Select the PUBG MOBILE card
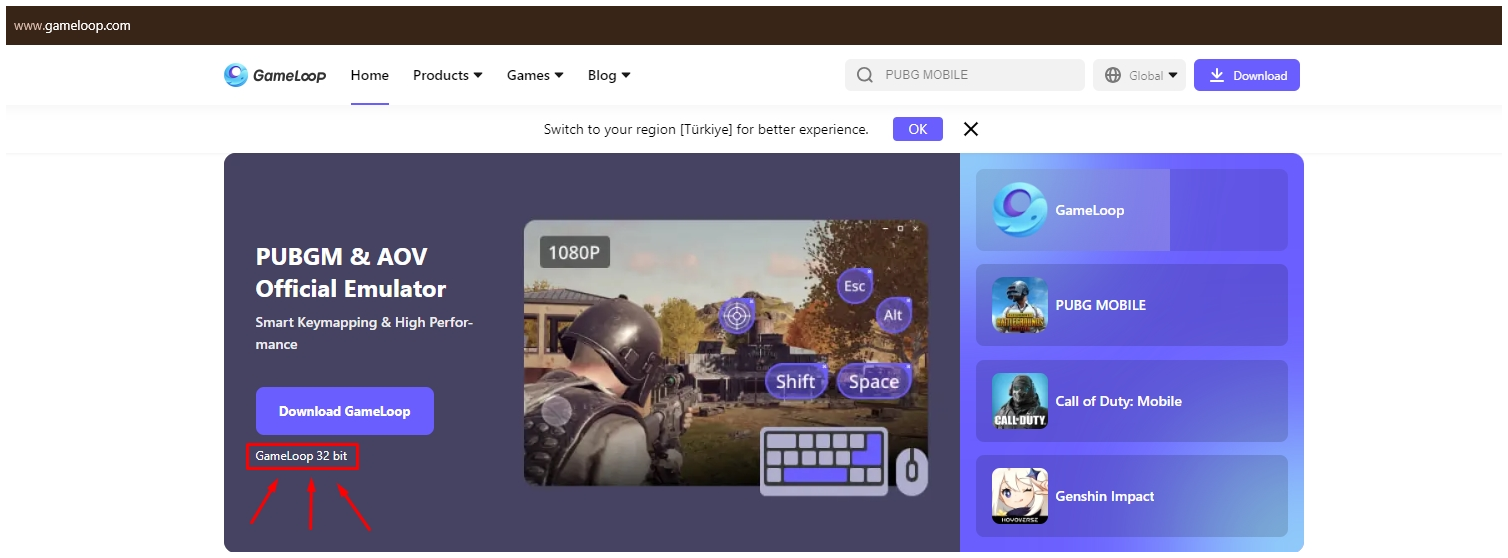The height and width of the screenshot is (558, 1508). [1132, 305]
